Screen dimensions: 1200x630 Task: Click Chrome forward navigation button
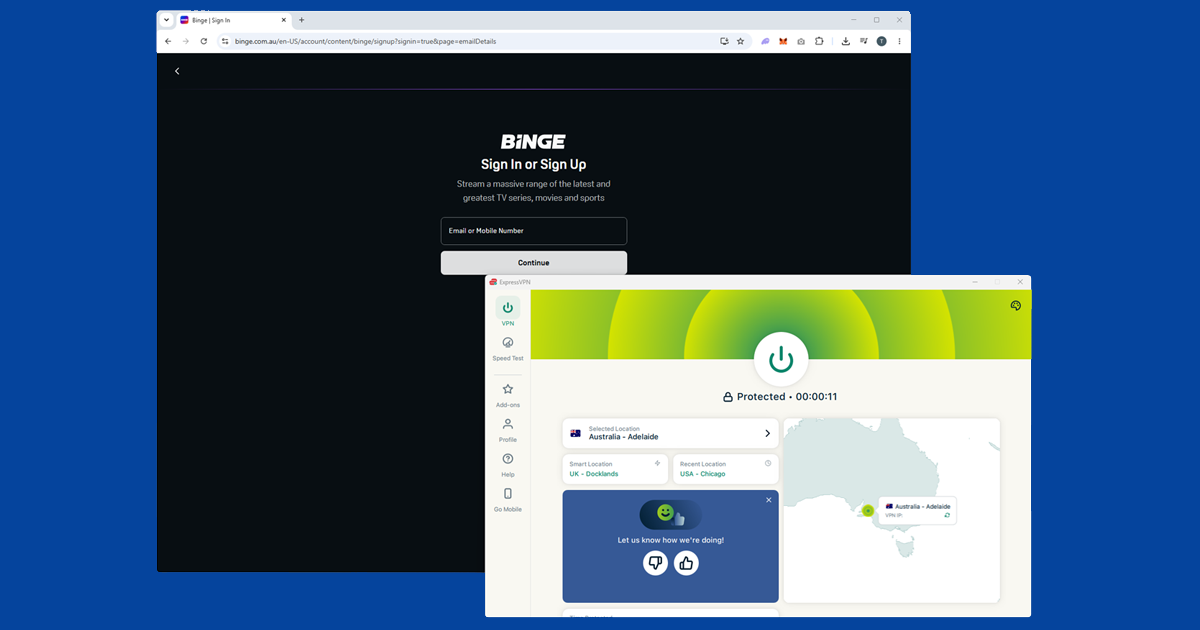185,41
